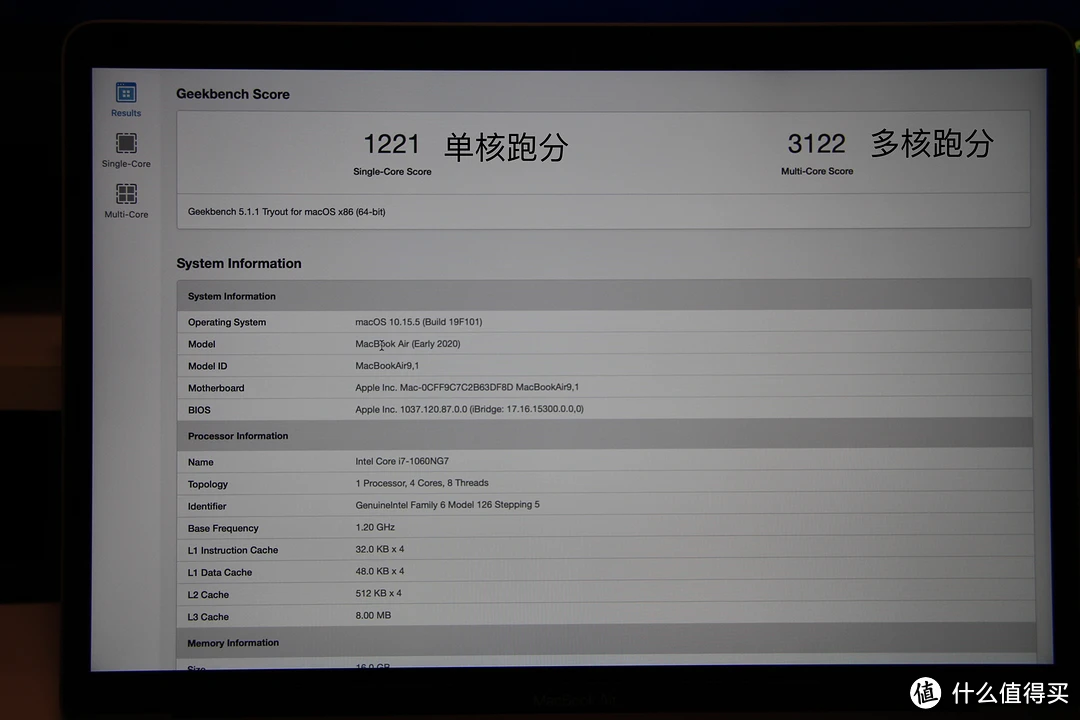Click 'Apple Inc. Mac-0CFF9C7C2B63DF8D' motherboard value
Screen dimensions: 1080x720
click(467, 387)
